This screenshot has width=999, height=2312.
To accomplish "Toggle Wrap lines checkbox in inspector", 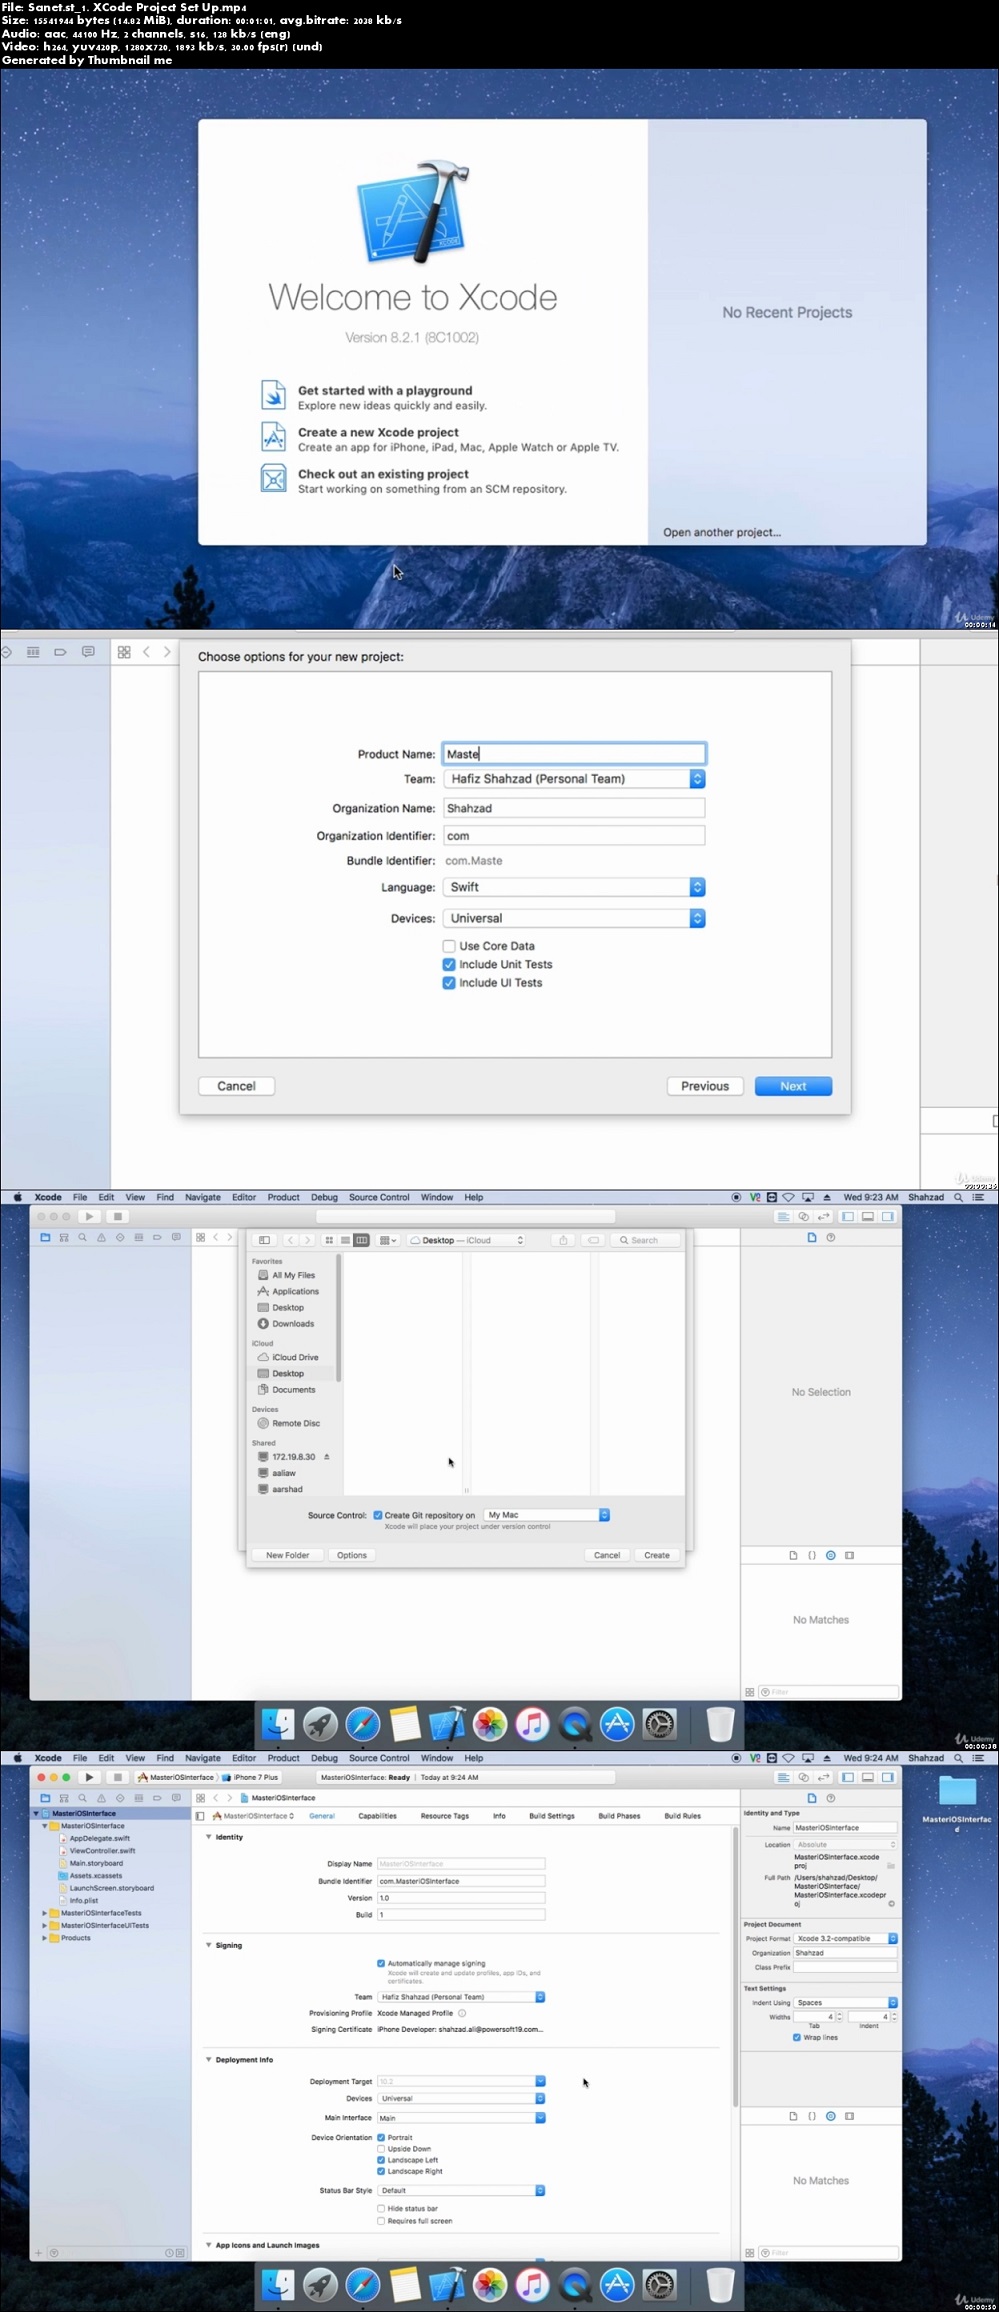I will click(x=797, y=2037).
